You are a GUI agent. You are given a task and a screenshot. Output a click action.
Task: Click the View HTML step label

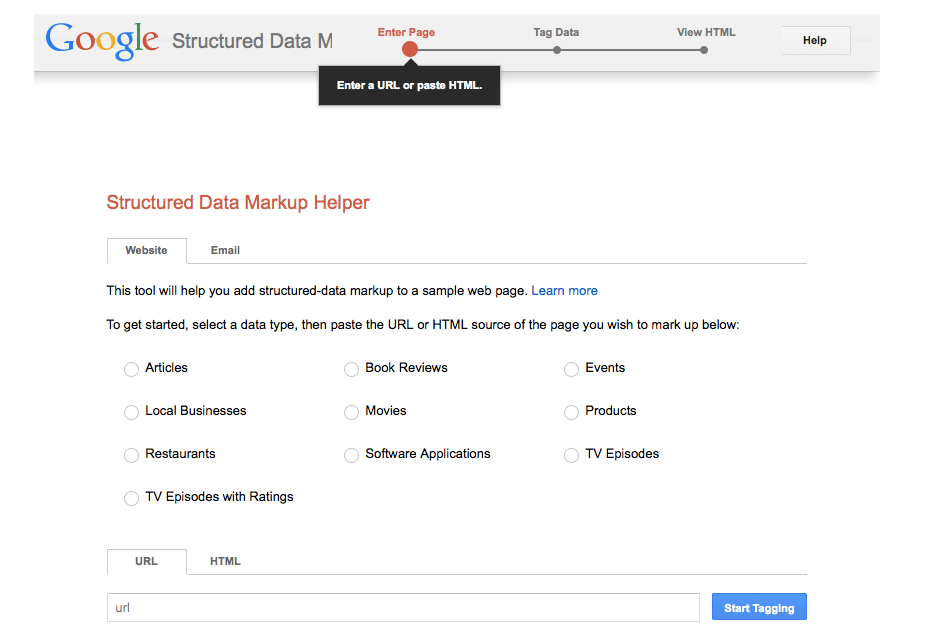[706, 32]
